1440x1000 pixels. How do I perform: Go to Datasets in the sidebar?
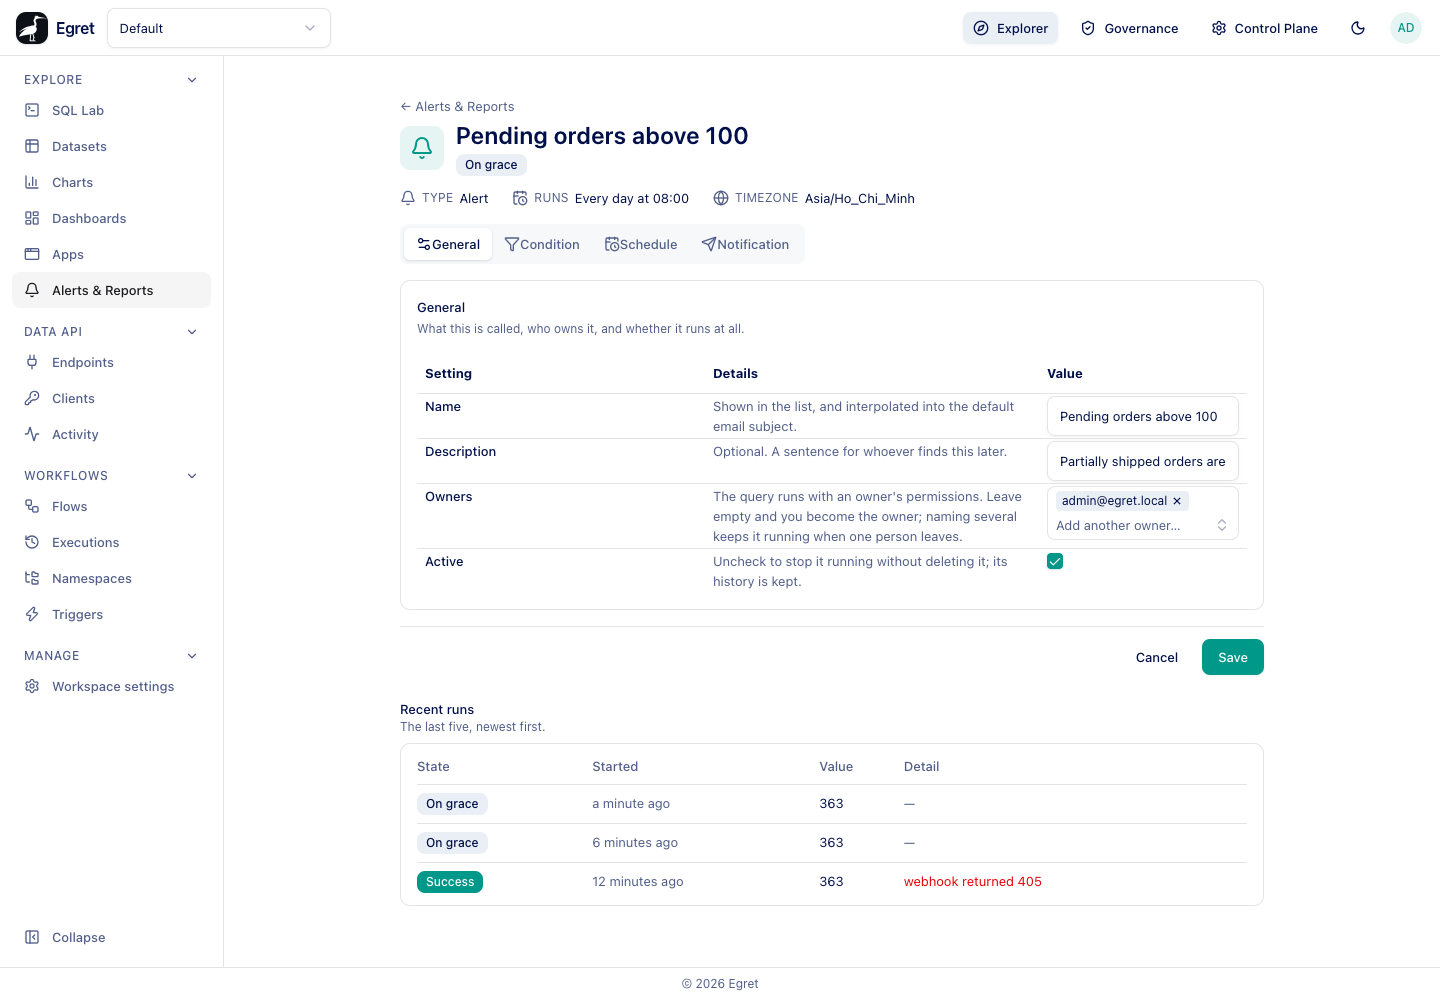[111, 146]
